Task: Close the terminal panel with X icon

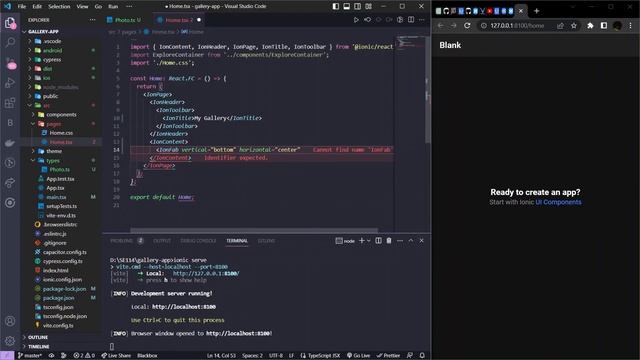Action: (422, 241)
